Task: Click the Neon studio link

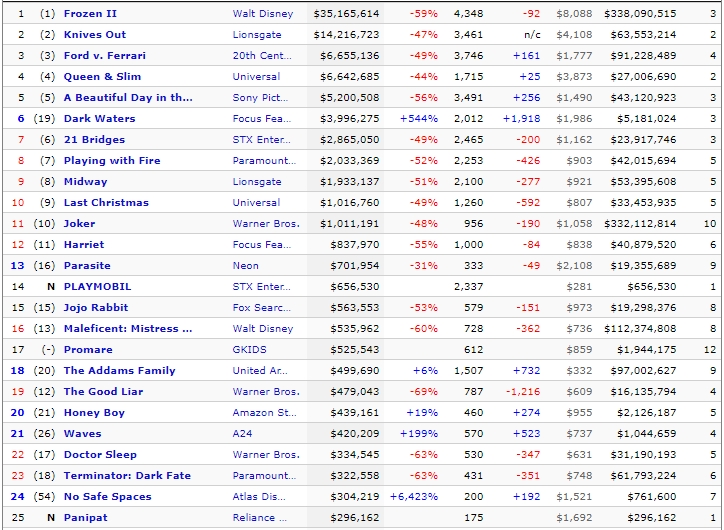Action: [x=246, y=265]
